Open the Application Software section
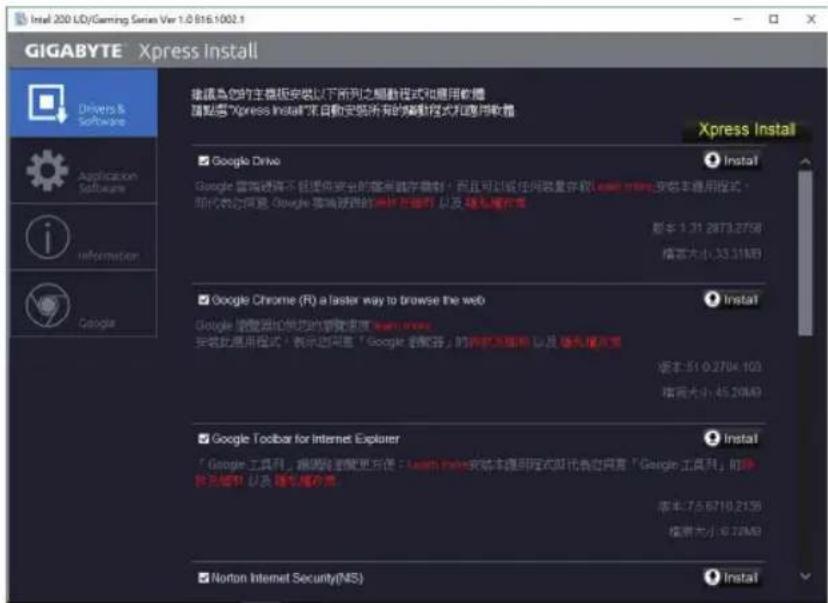Image resolution: width=828 pixels, height=603 pixels. click(83, 171)
